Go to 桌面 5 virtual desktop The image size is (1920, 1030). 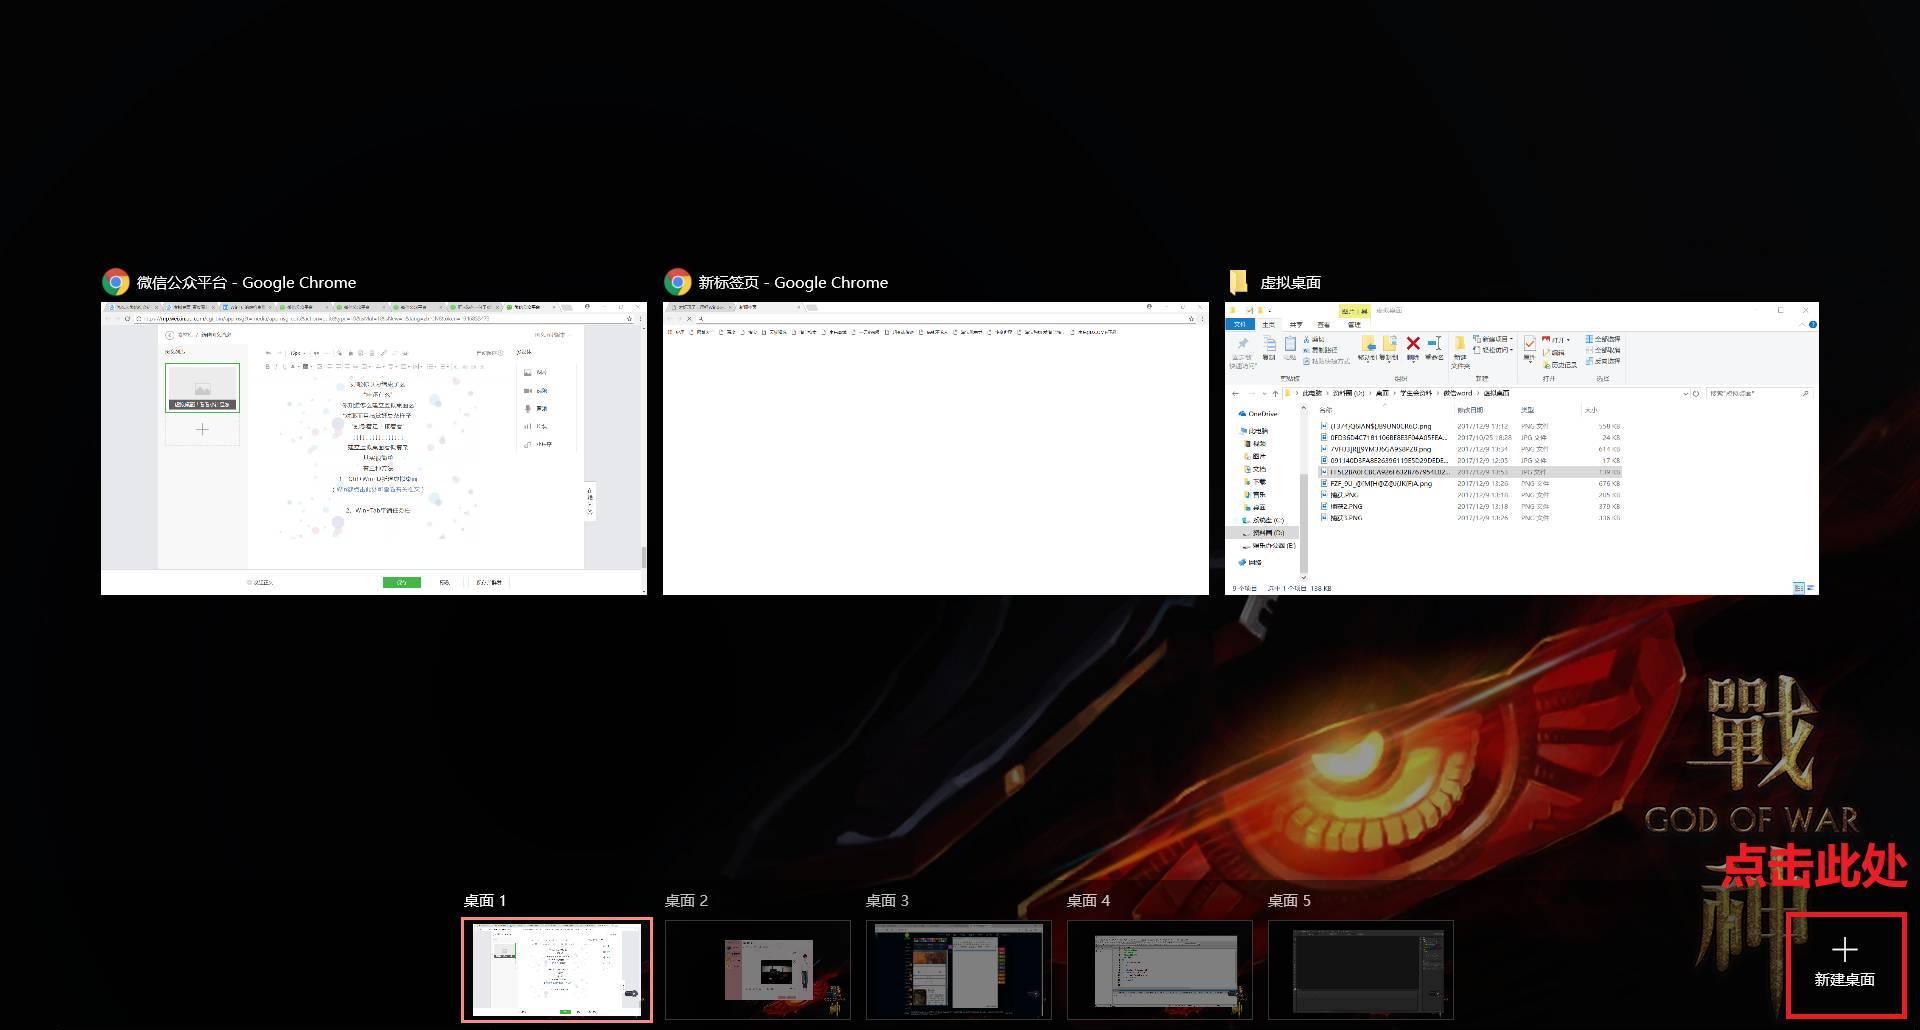point(1361,969)
